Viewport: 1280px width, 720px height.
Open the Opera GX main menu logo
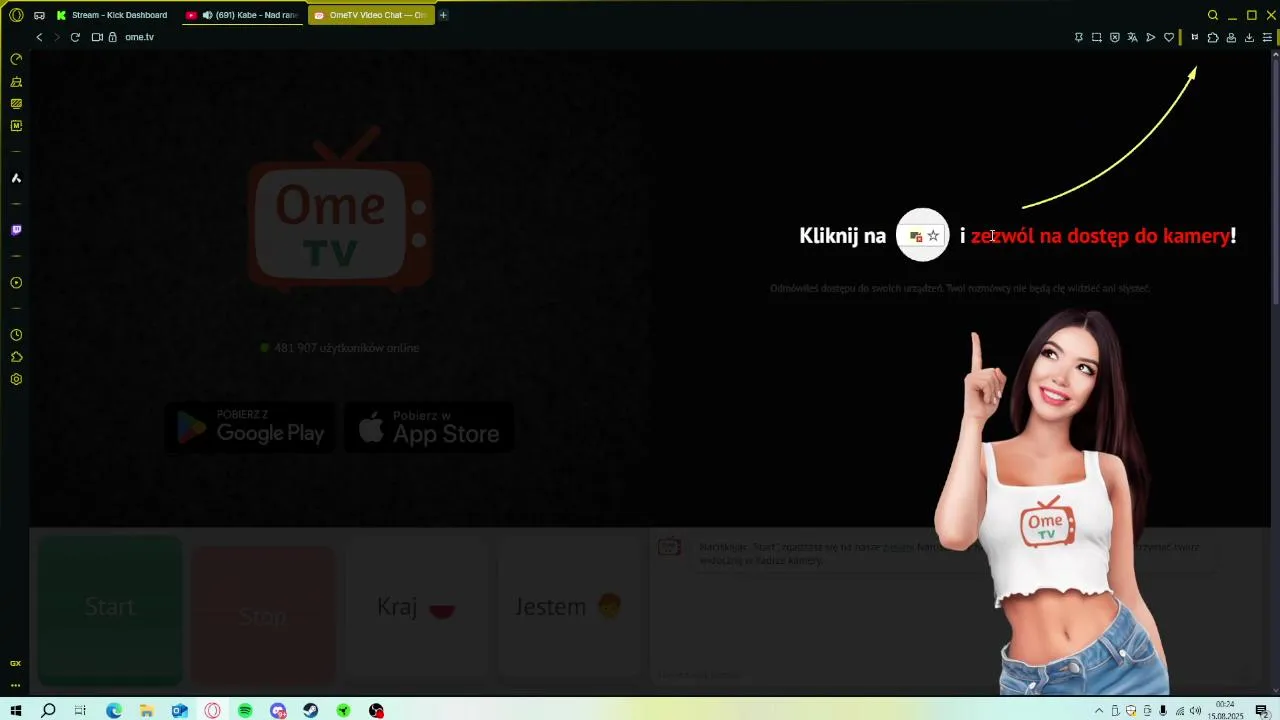16,15
